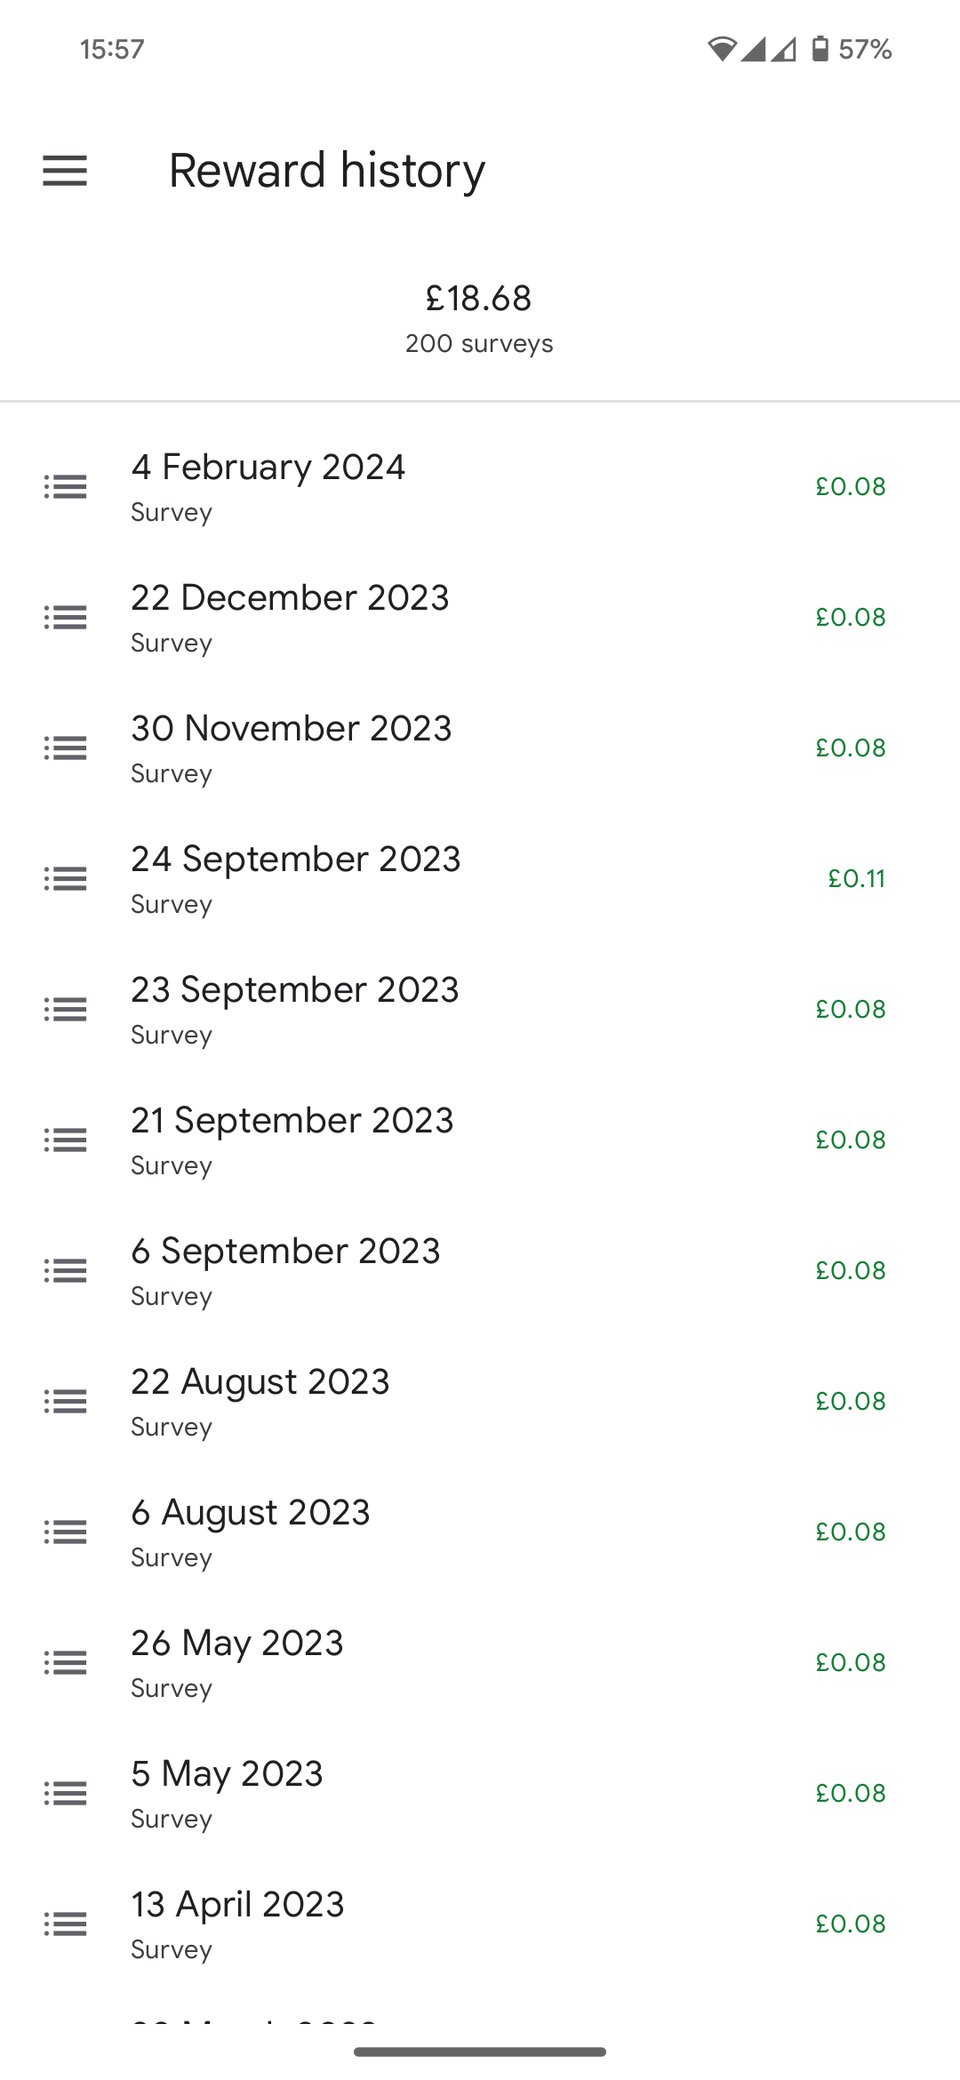The image size is (960, 2080).
Task: Tap the list icon beside 6 September 2023
Action: 65,1271
